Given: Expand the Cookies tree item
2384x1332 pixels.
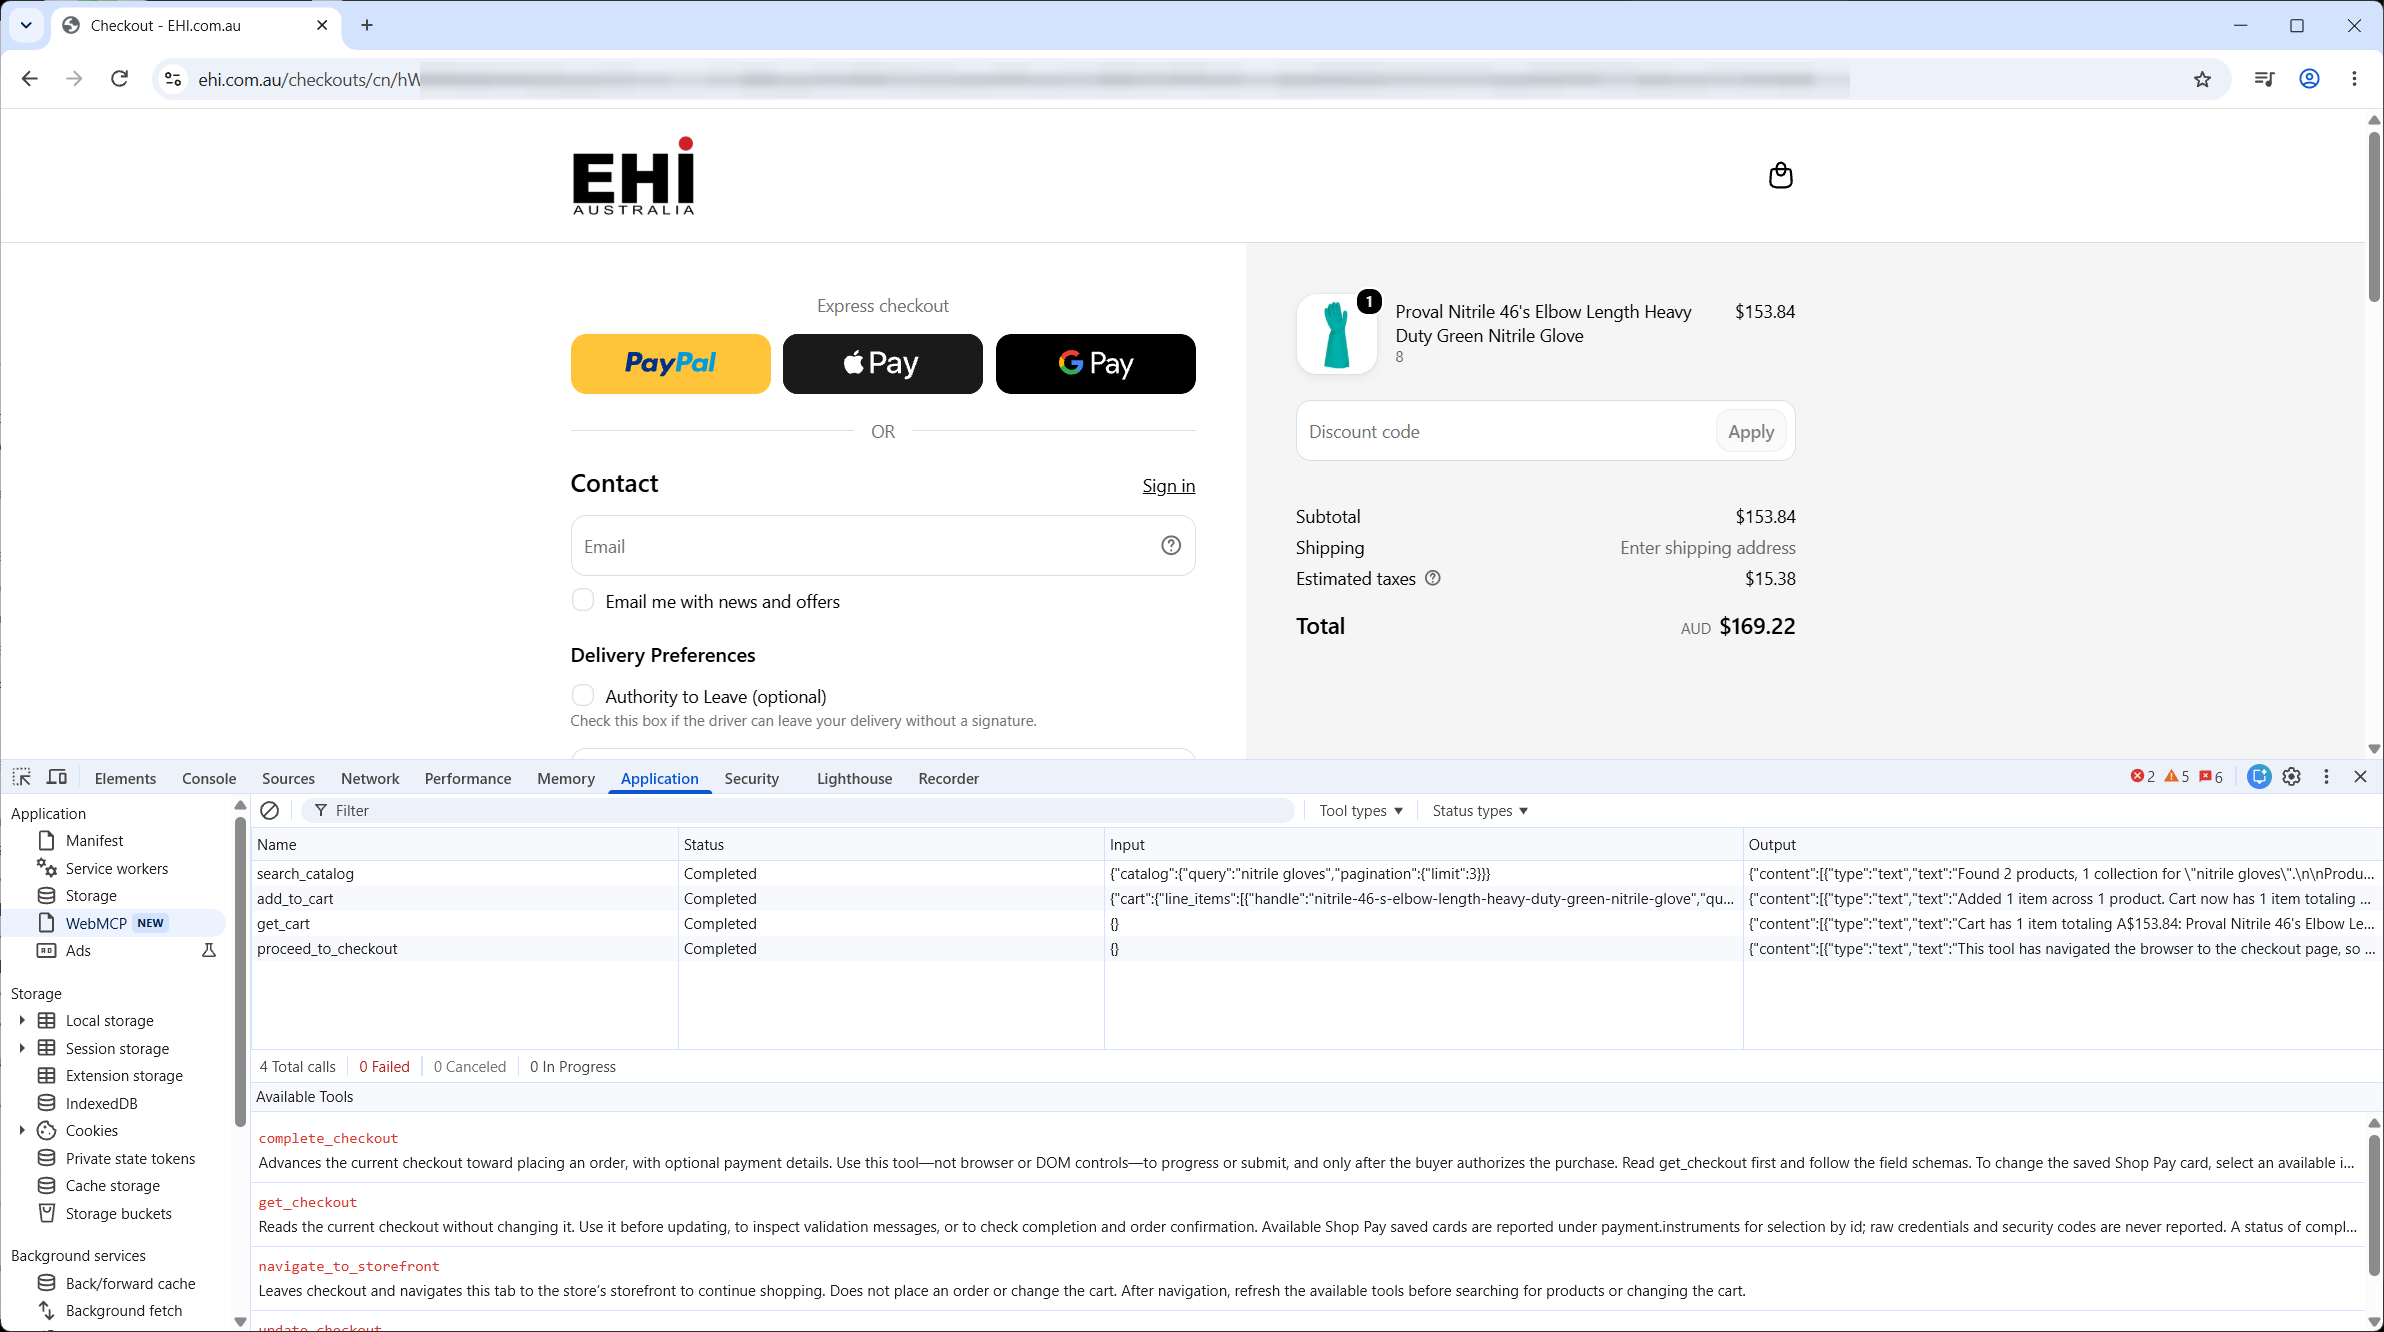Looking at the screenshot, I should [22, 1130].
